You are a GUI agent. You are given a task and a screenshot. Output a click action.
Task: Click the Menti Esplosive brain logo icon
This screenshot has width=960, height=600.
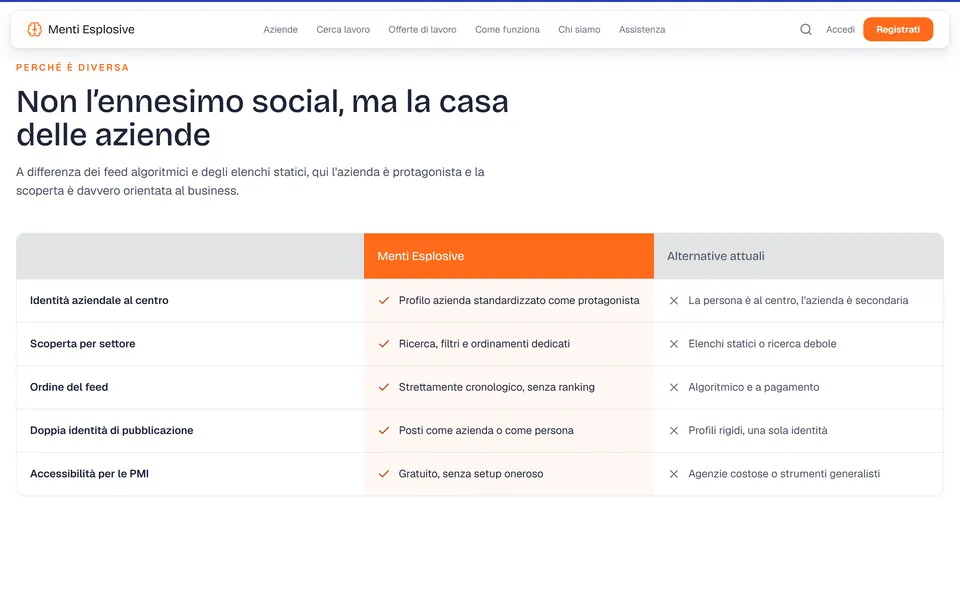pyautogui.click(x=34, y=29)
